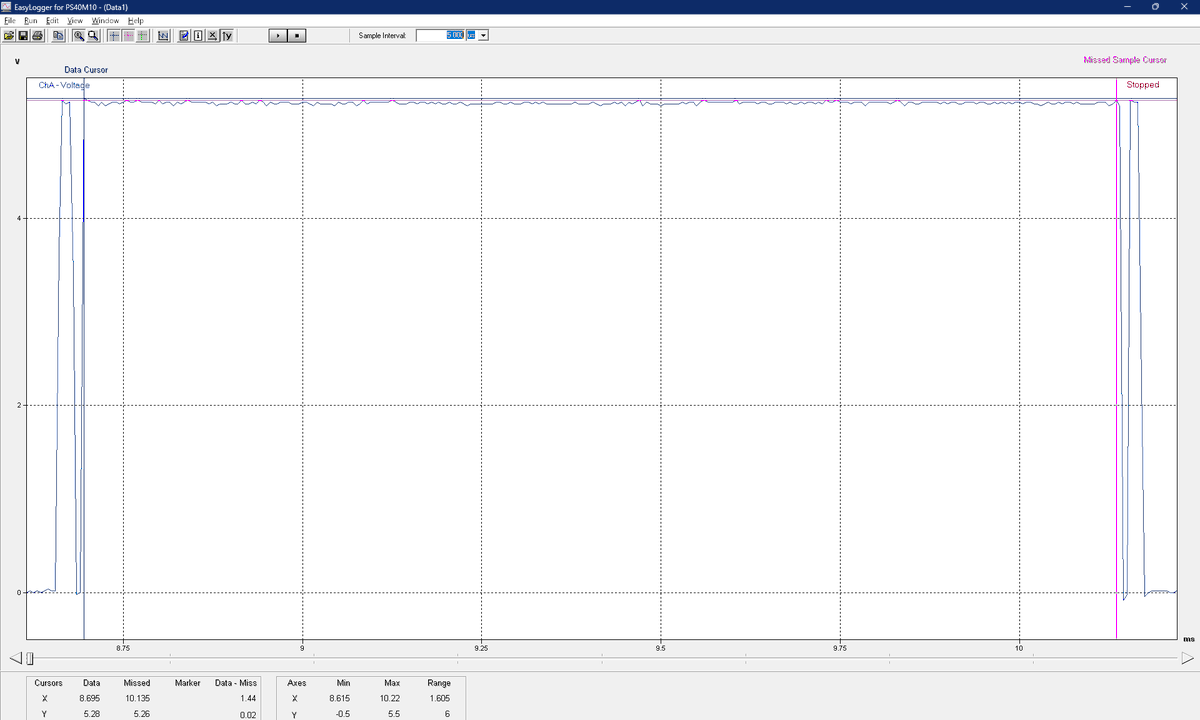The image size is (1200, 720).
Task: Click the Marker column header
Action: (187, 683)
